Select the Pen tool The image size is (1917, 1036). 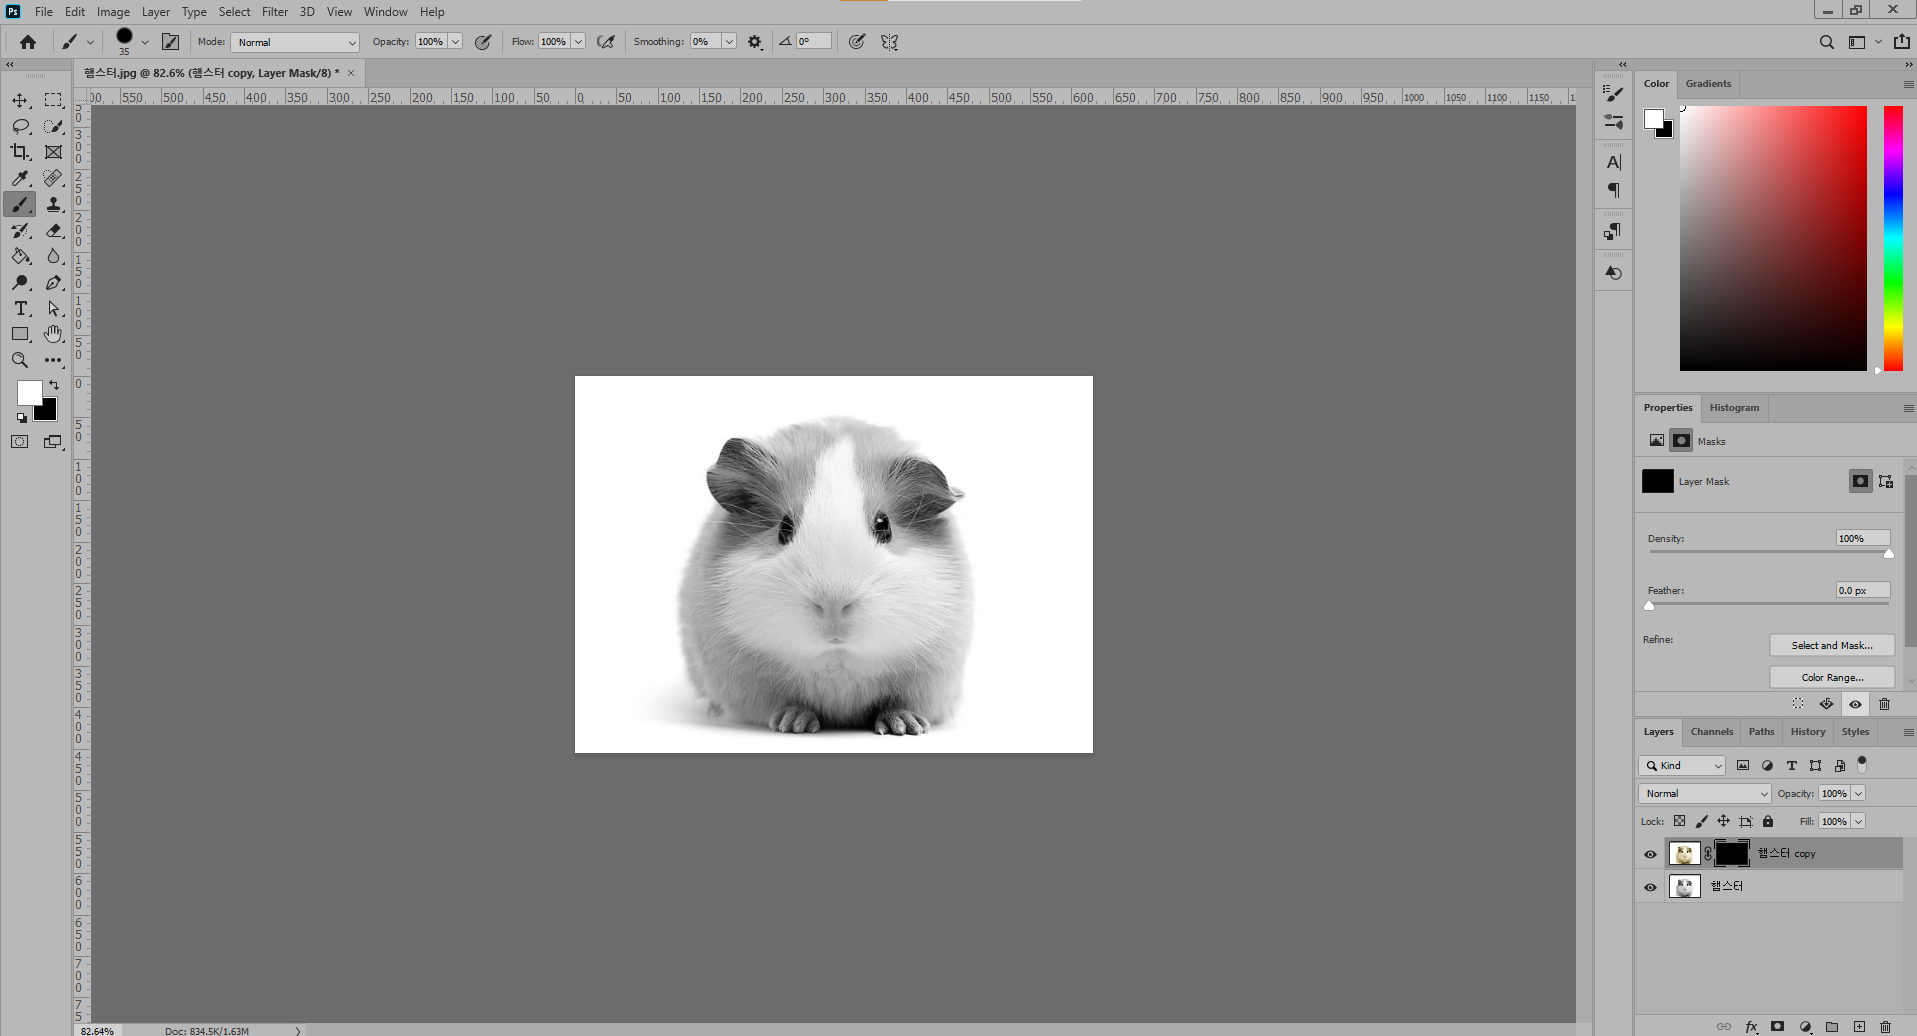point(54,282)
